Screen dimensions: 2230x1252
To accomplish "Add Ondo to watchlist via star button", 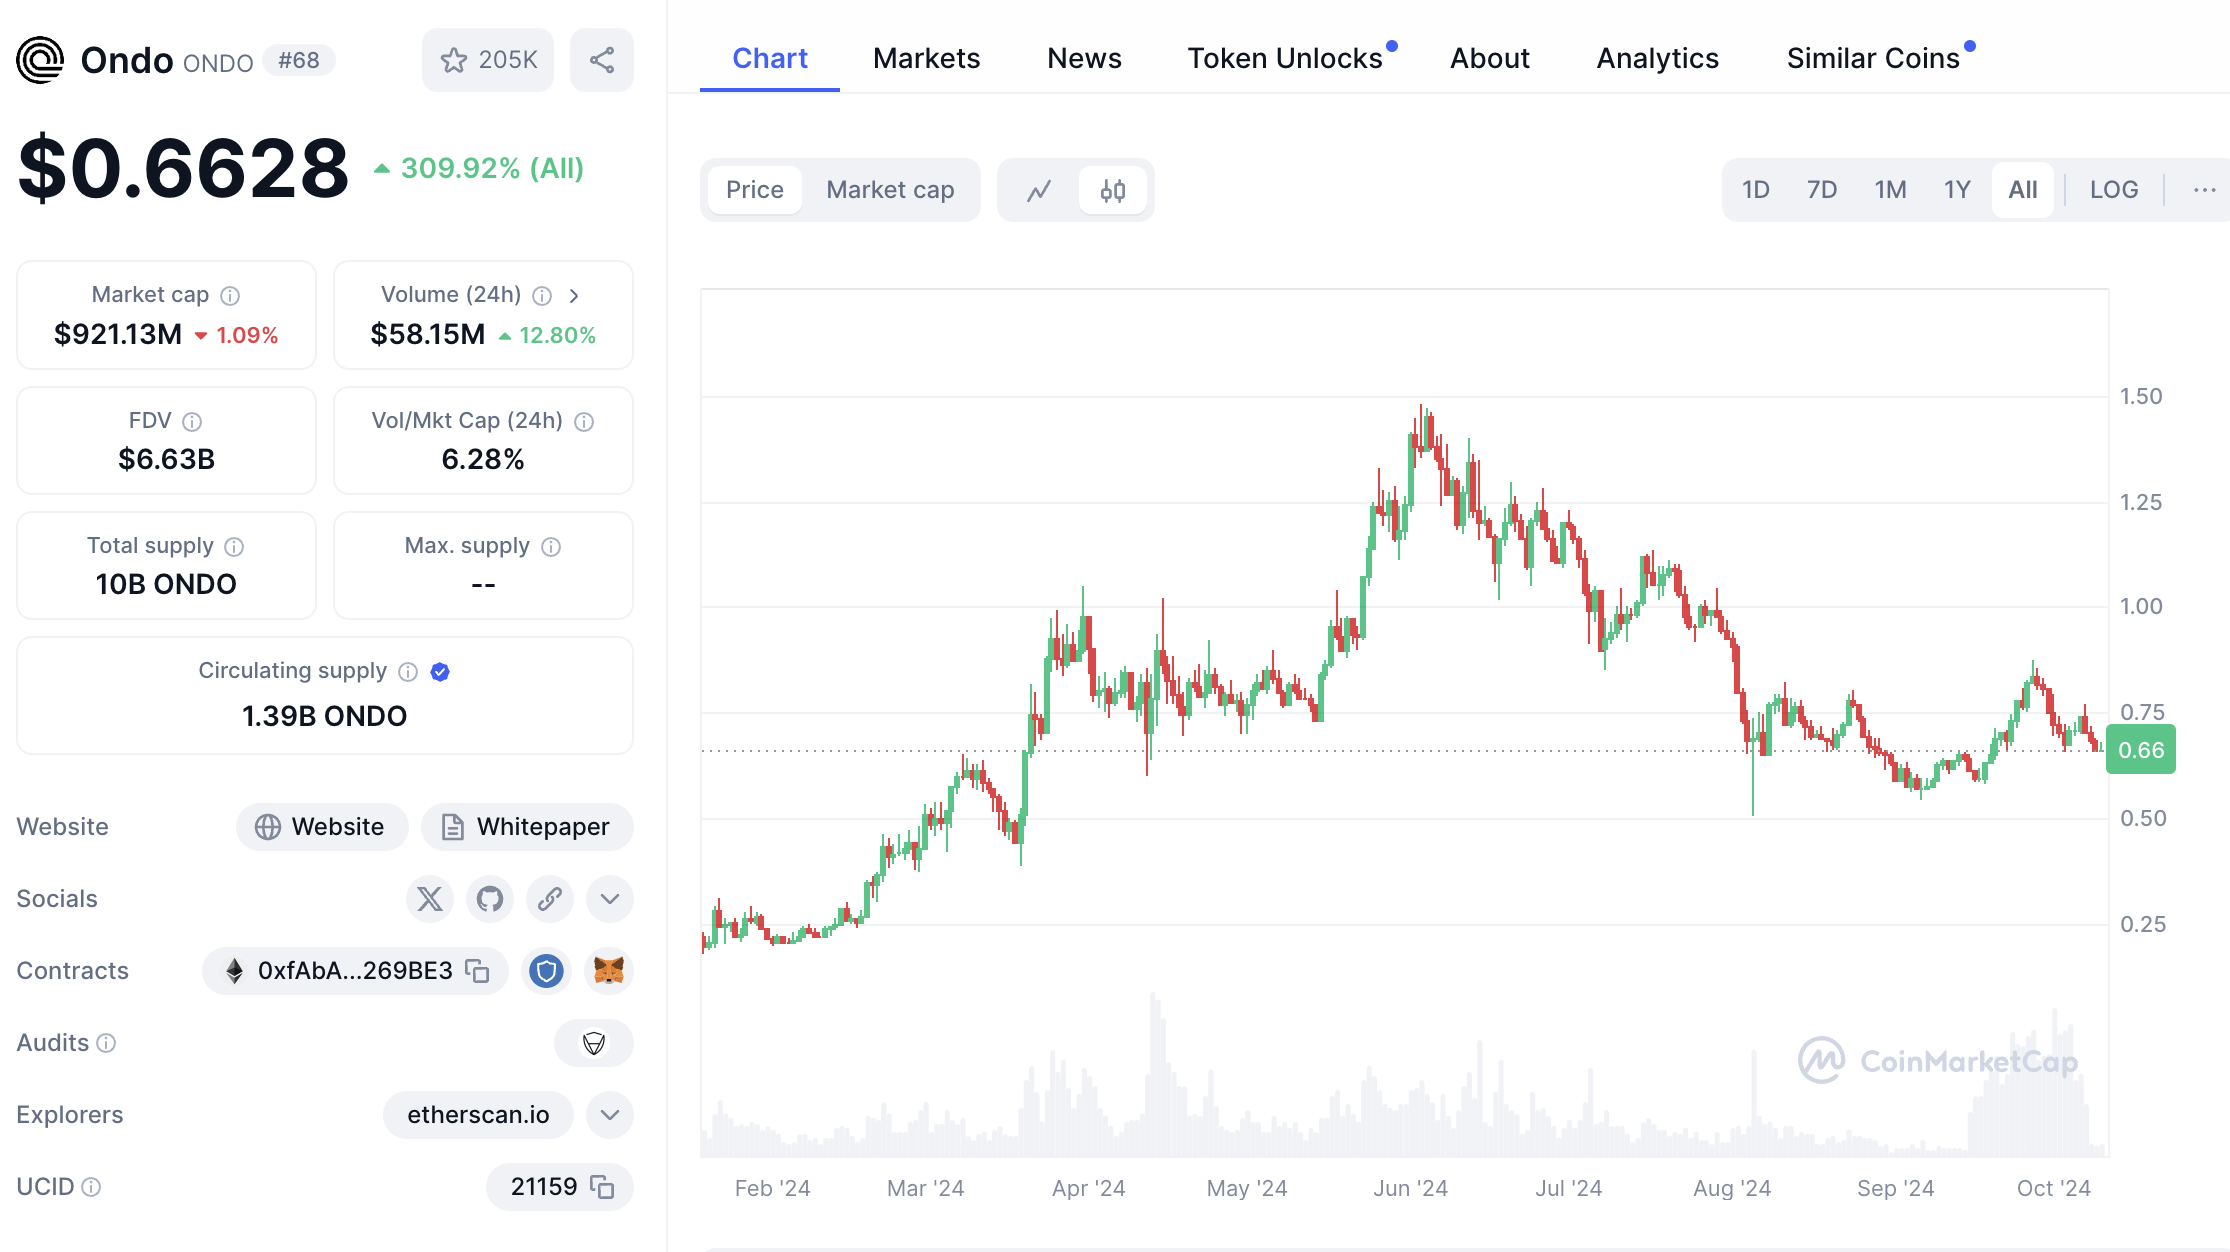I will point(488,60).
